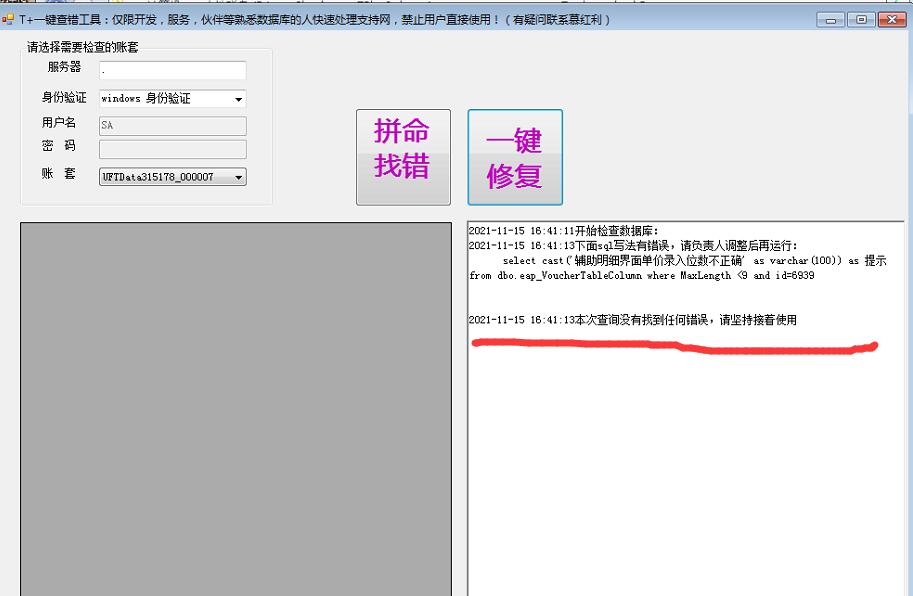913x596 pixels.
Task: Click the 用户名 field showing SA
Action: [172, 126]
